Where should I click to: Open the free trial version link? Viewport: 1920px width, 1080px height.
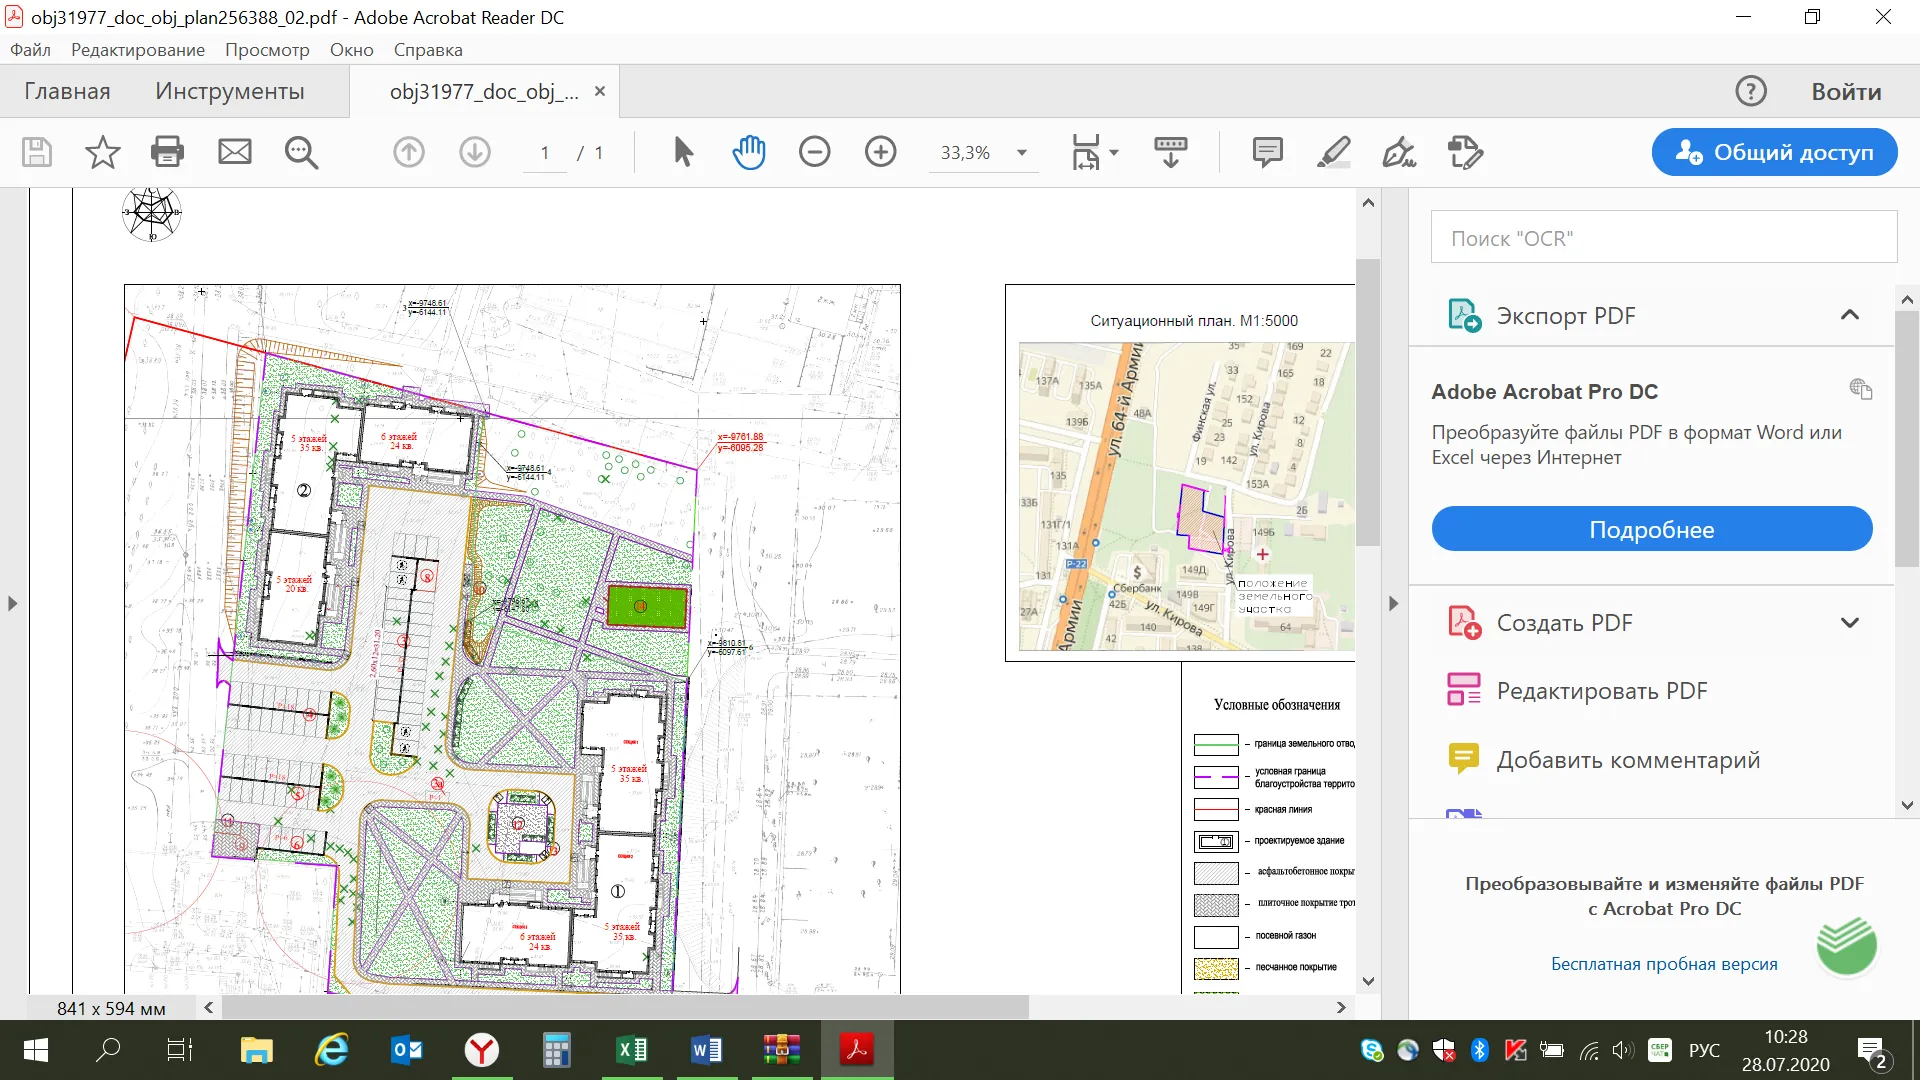[x=1663, y=964]
